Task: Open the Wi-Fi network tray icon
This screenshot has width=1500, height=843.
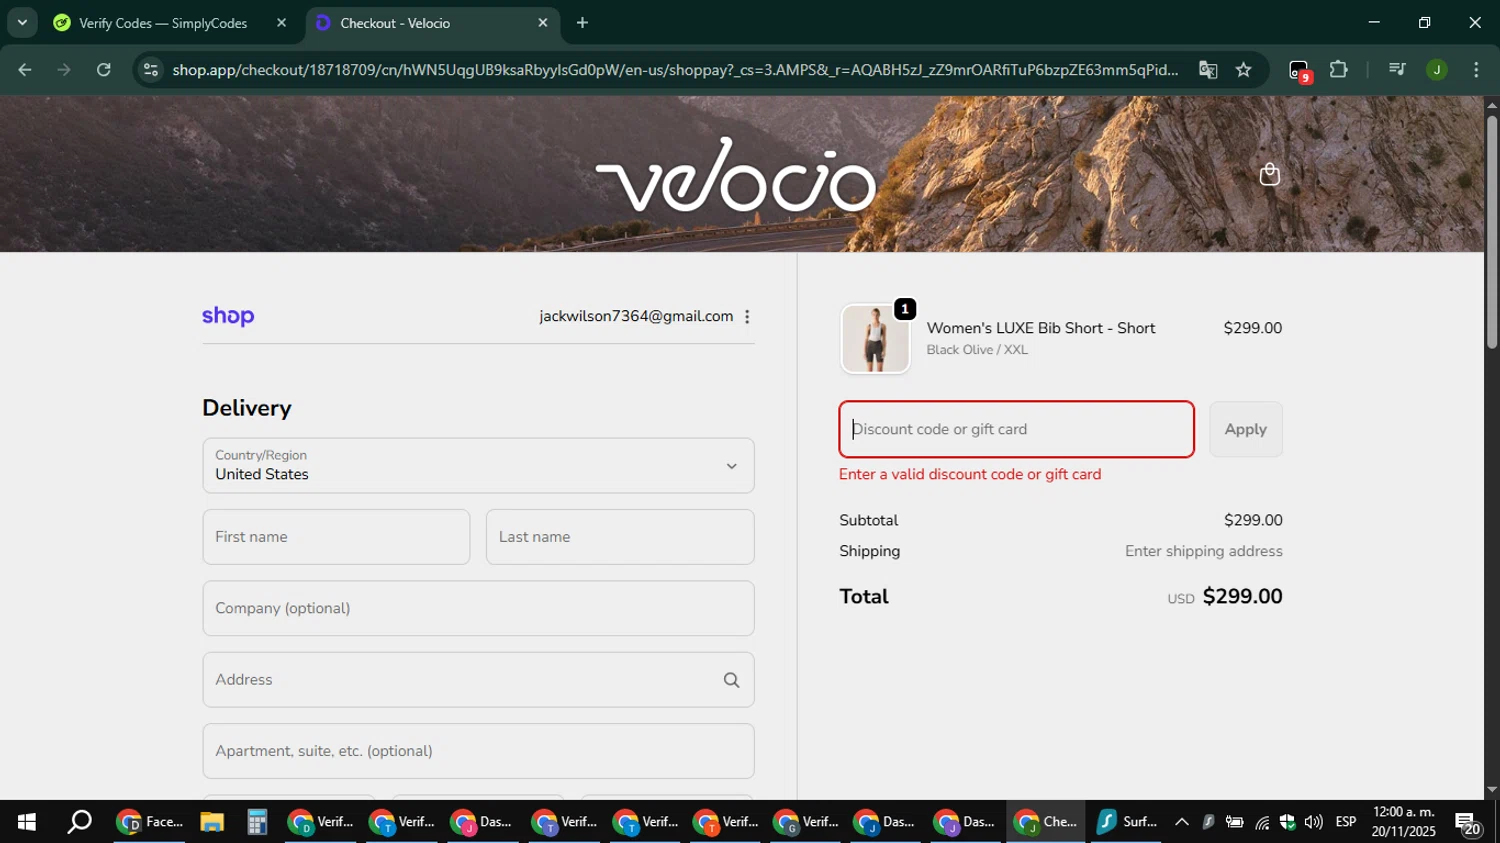Action: coord(1262,822)
